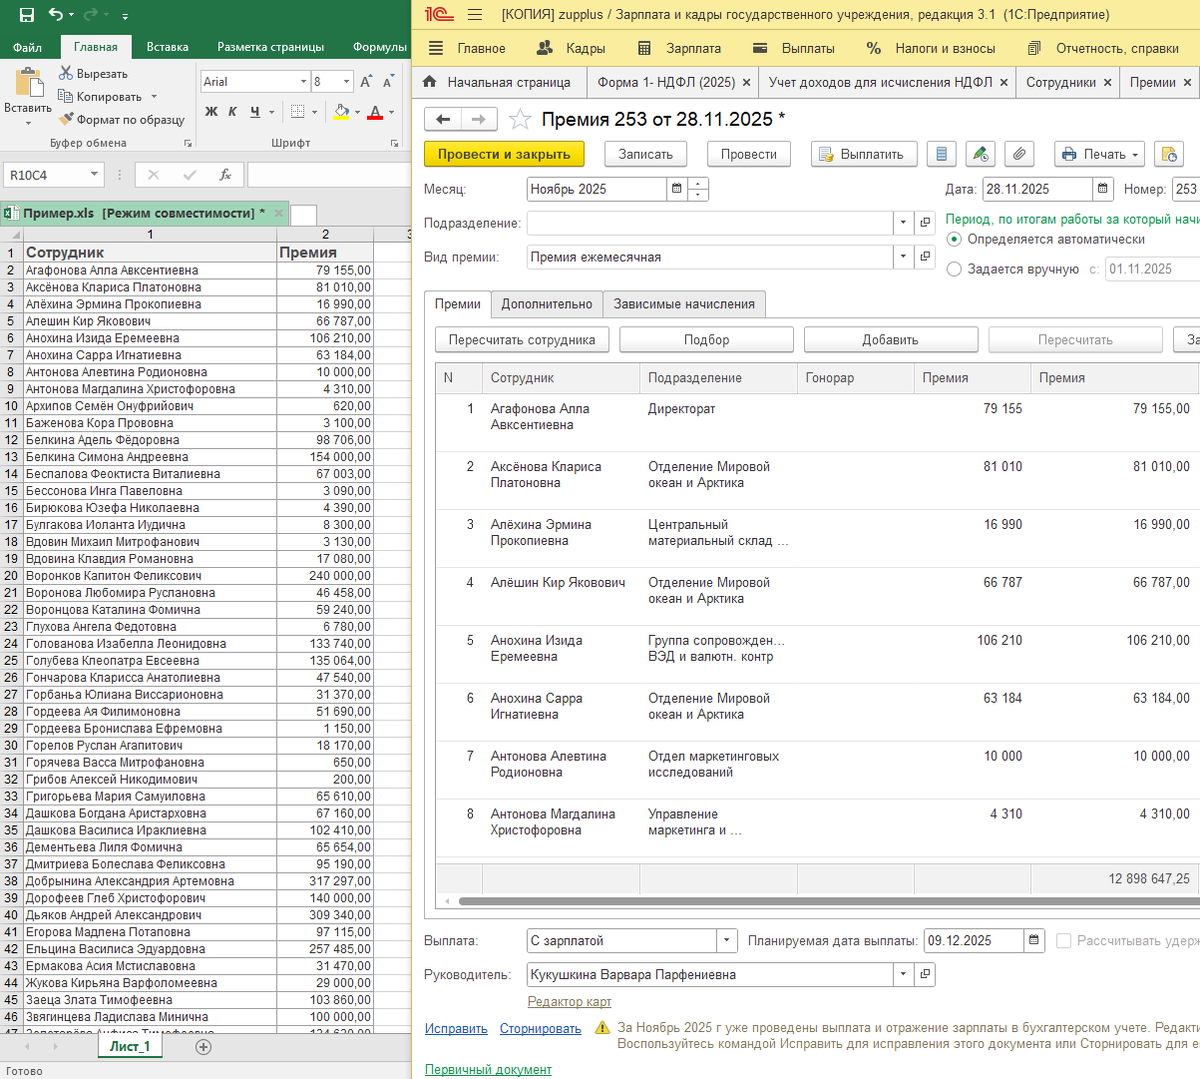
Task: Navigate back with the left arrow button
Action: [443, 119]
